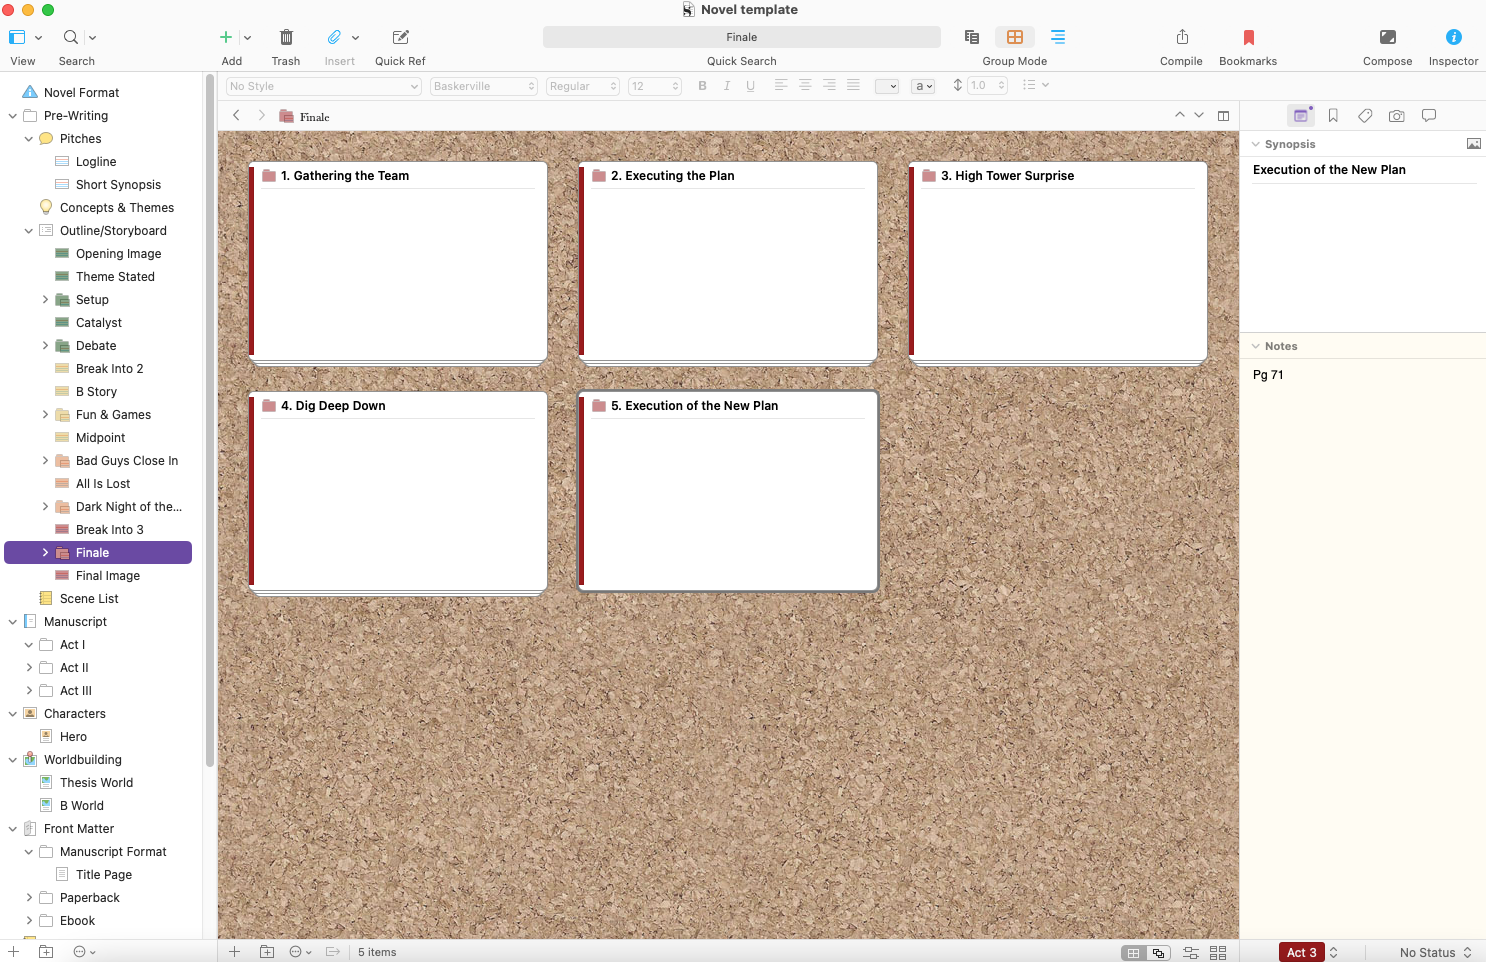Open the Compile tool
This screenshot has width=1486, height=962.
[x=1182, y=37]
